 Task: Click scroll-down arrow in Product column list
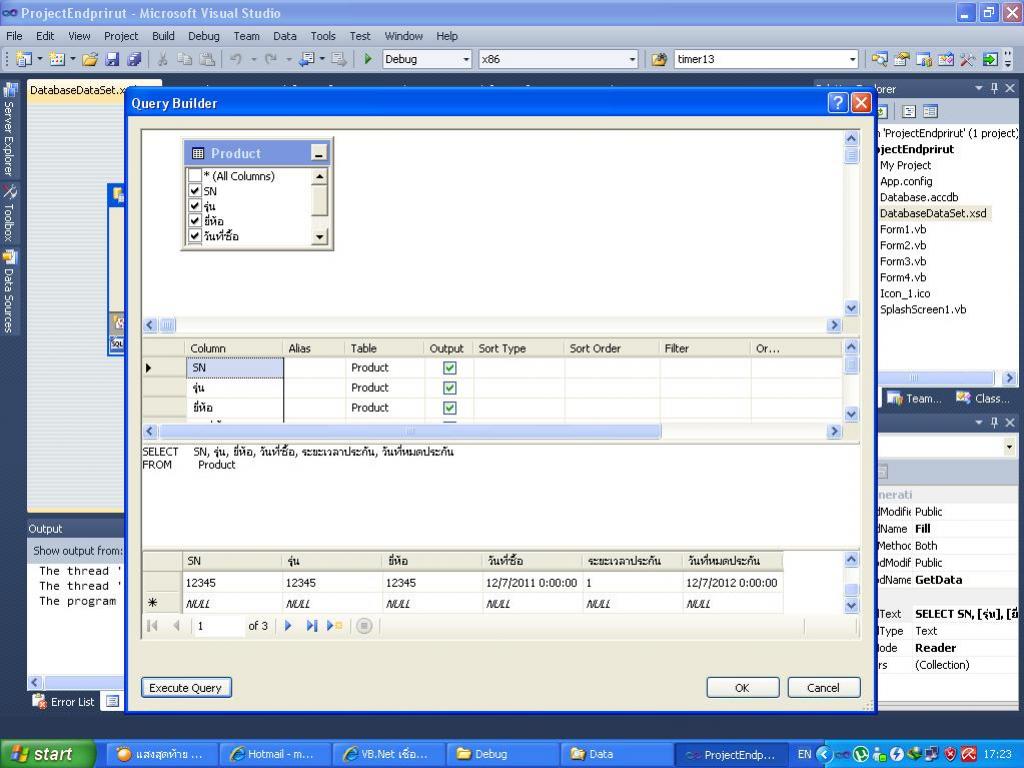click(319, 236)
